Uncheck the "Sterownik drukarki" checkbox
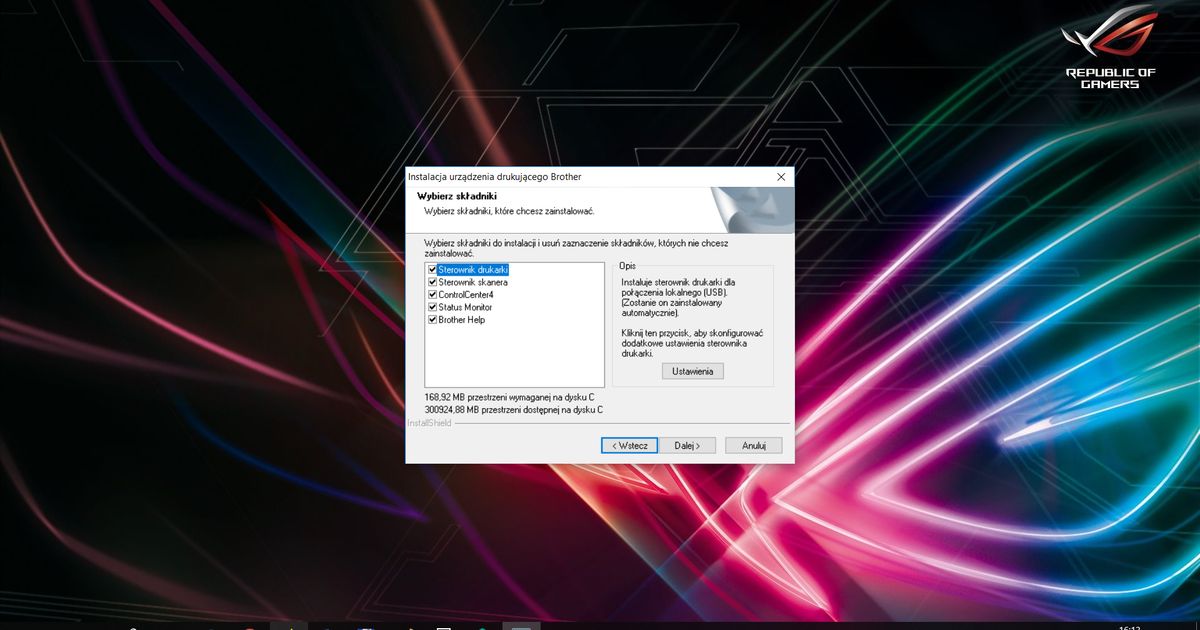 coord(432,270)
